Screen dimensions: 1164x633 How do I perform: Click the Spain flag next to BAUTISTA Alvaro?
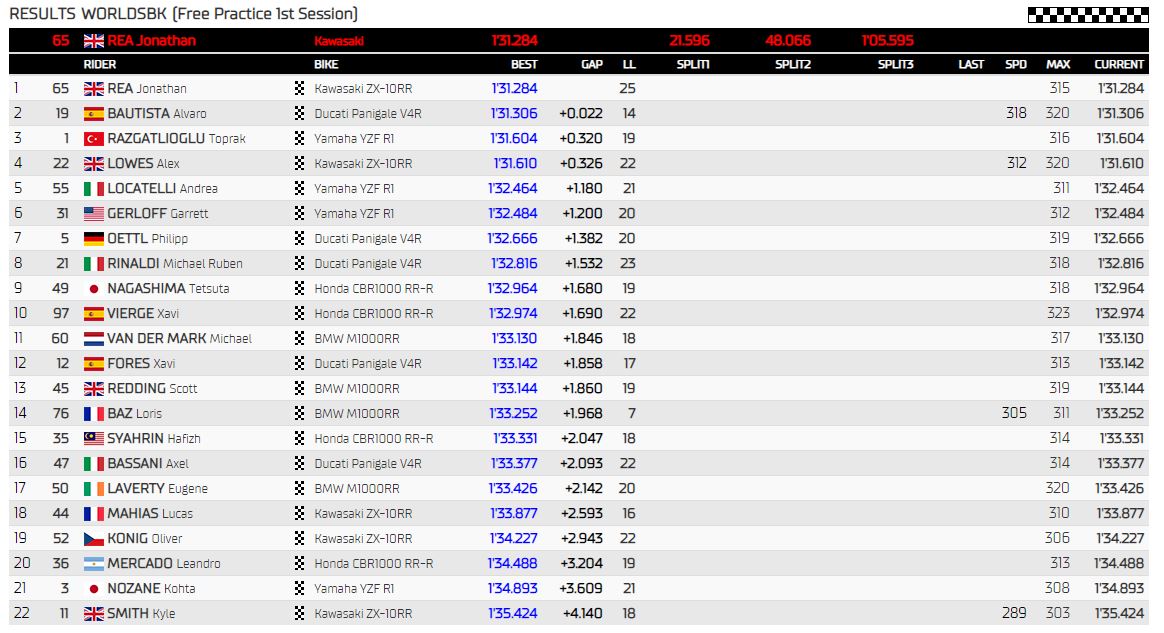coord(94,114)
